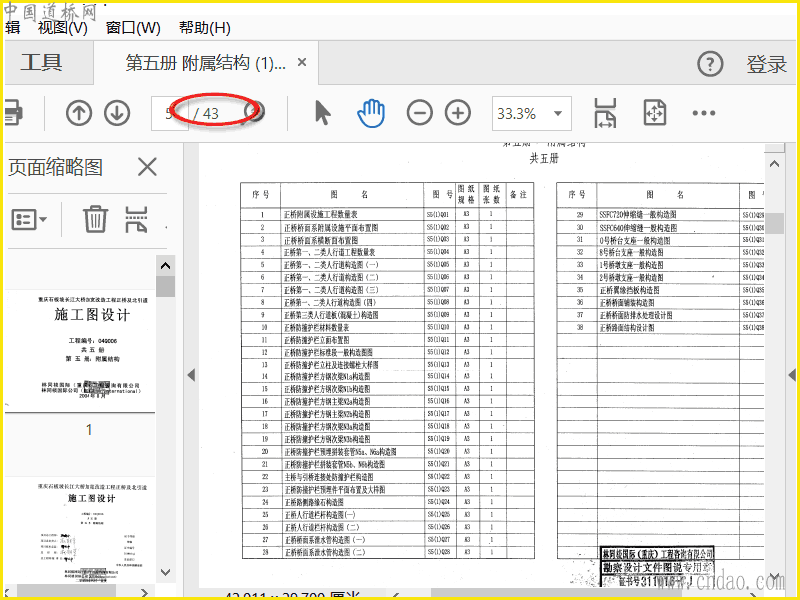Select the second page thumbnail
800x600 pixels.
pos(80,531)
